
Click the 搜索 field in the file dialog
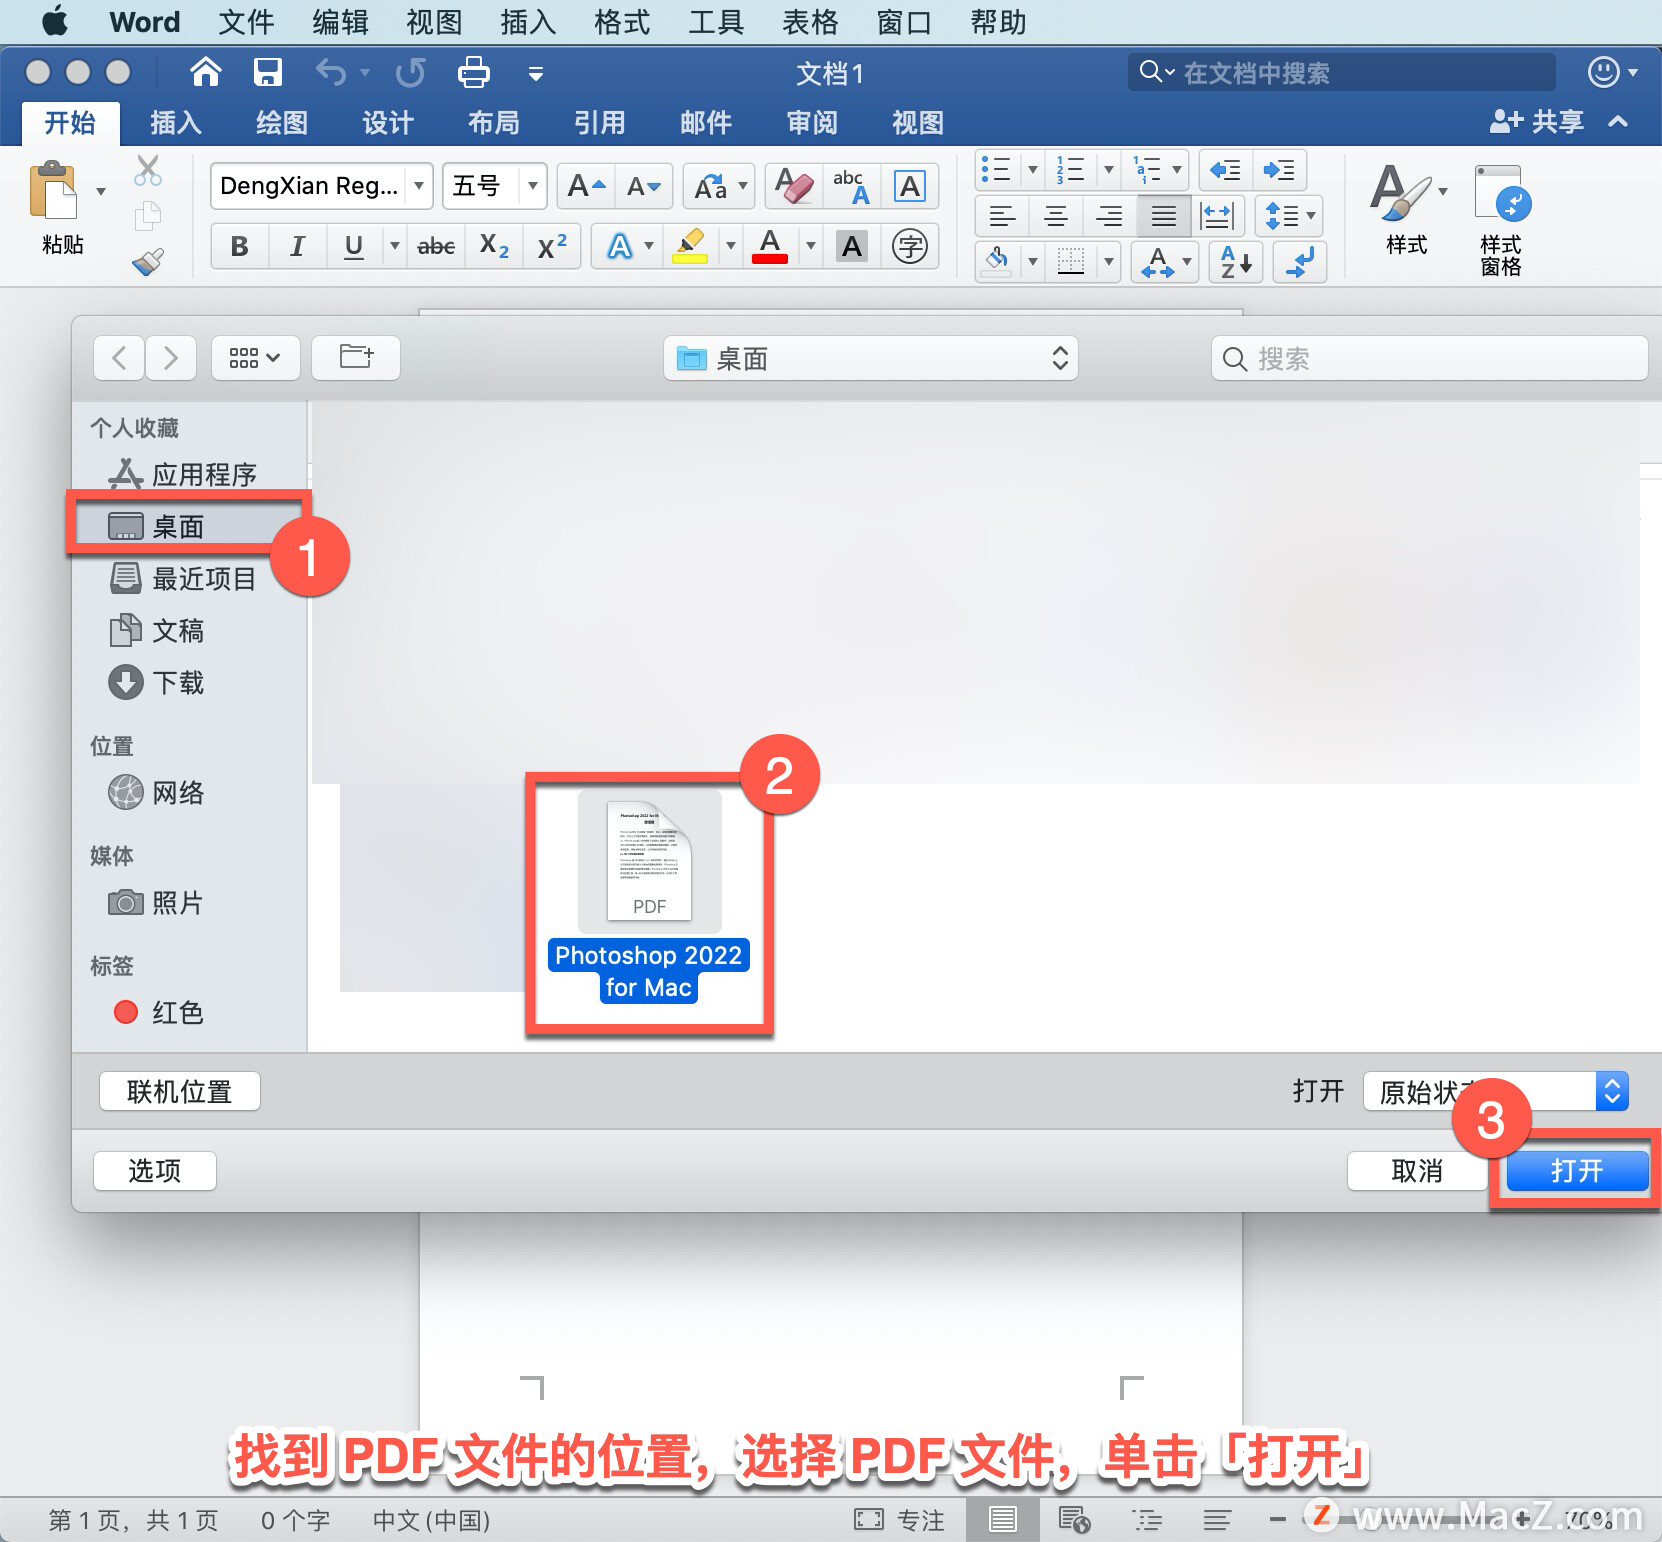click(1430, 358)
